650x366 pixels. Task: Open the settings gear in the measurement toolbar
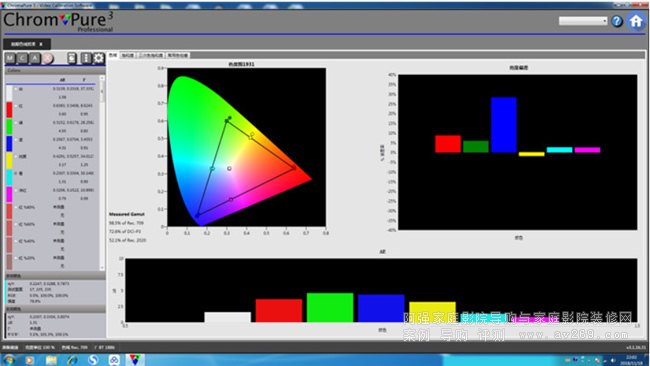99,58
